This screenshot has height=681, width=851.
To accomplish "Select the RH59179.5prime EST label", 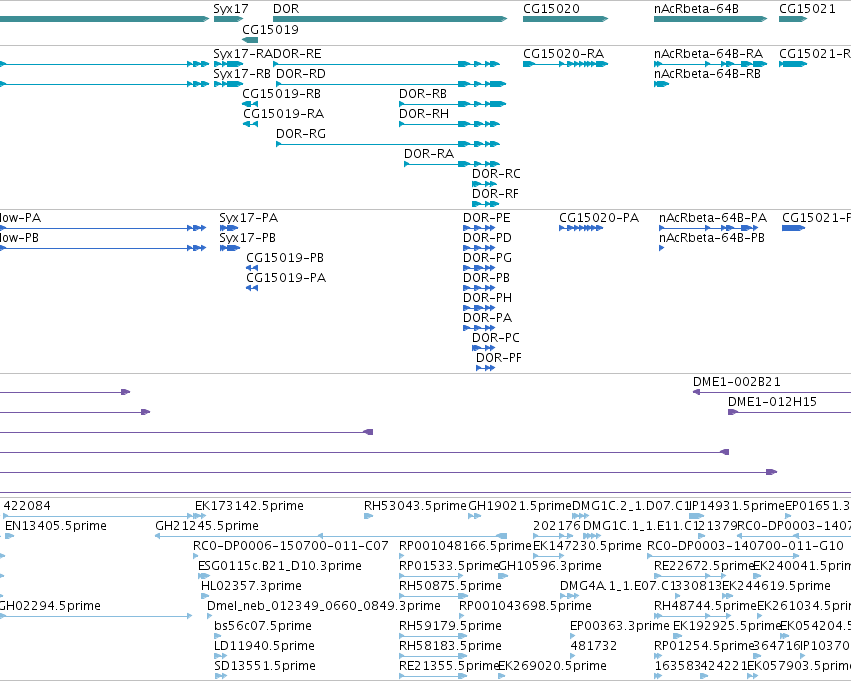I will (x=450, y=626).
